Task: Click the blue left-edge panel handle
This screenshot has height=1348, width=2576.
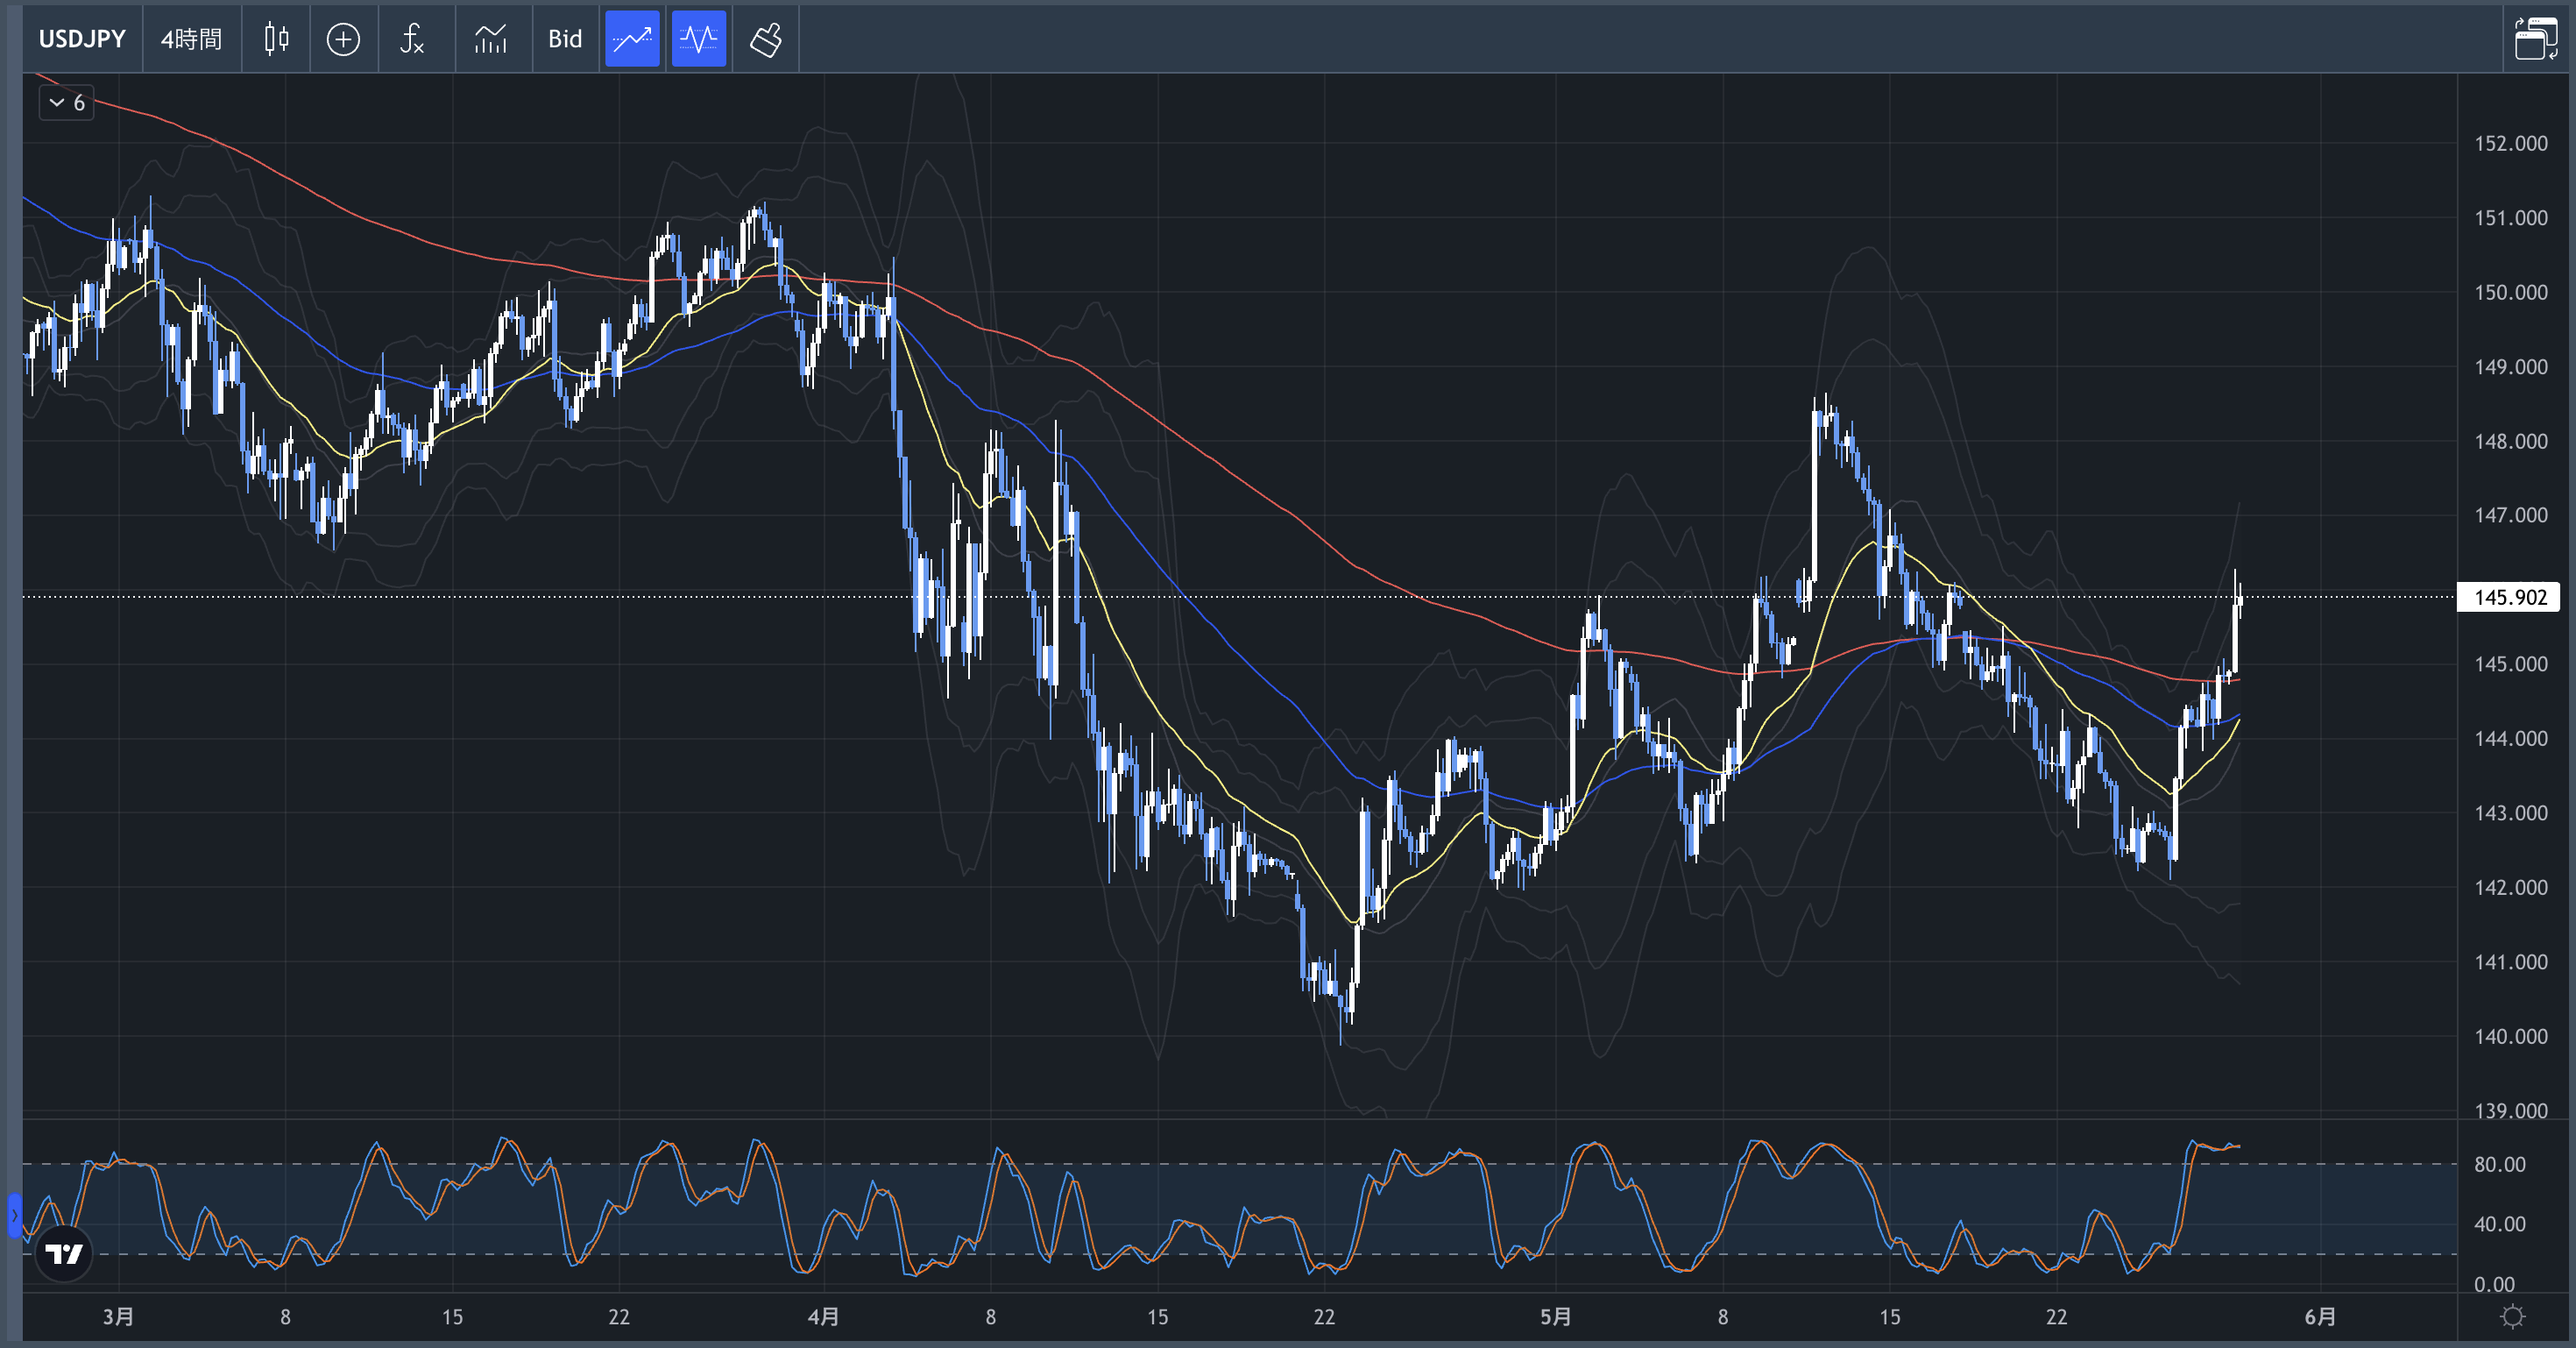Action: 15,1215
